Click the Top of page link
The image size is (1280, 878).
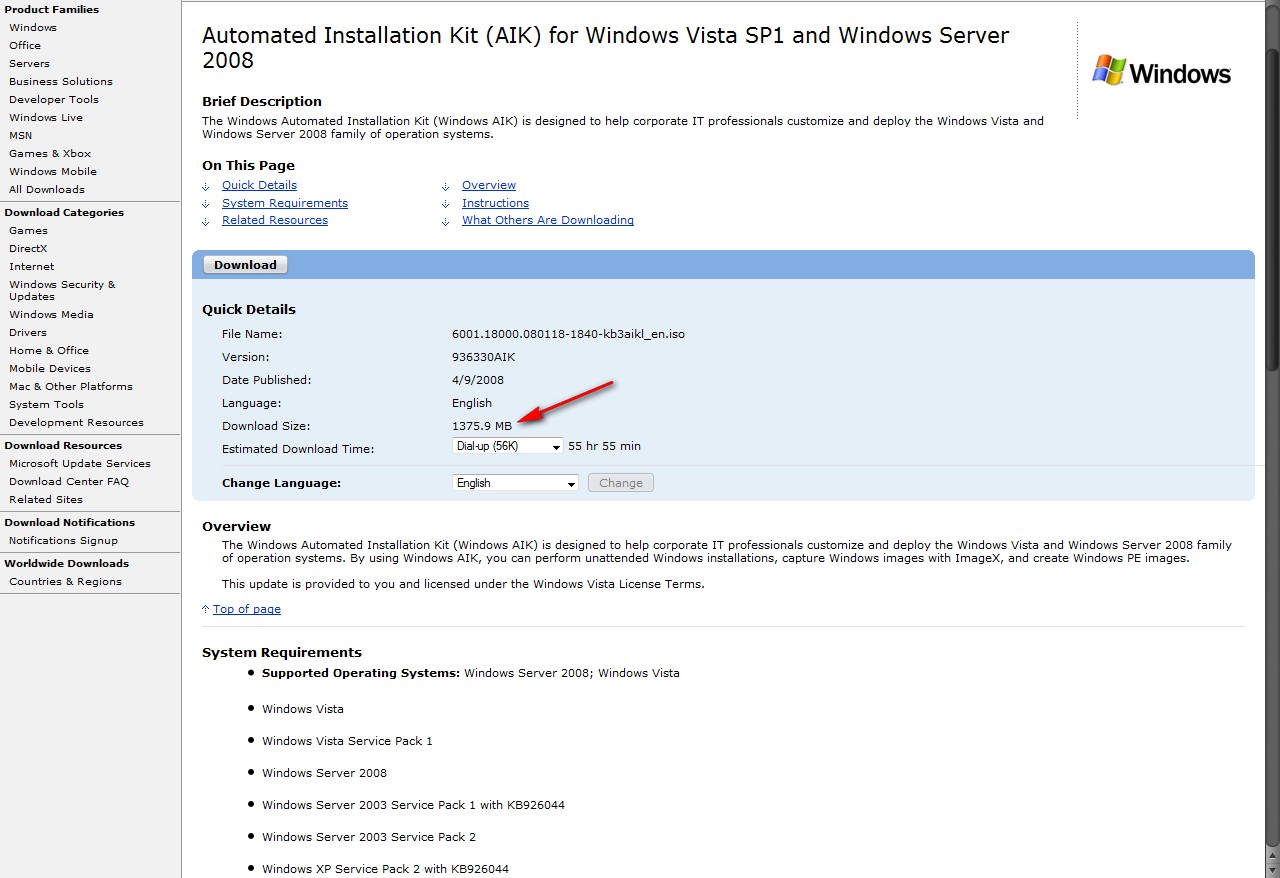tap(247, 609)
